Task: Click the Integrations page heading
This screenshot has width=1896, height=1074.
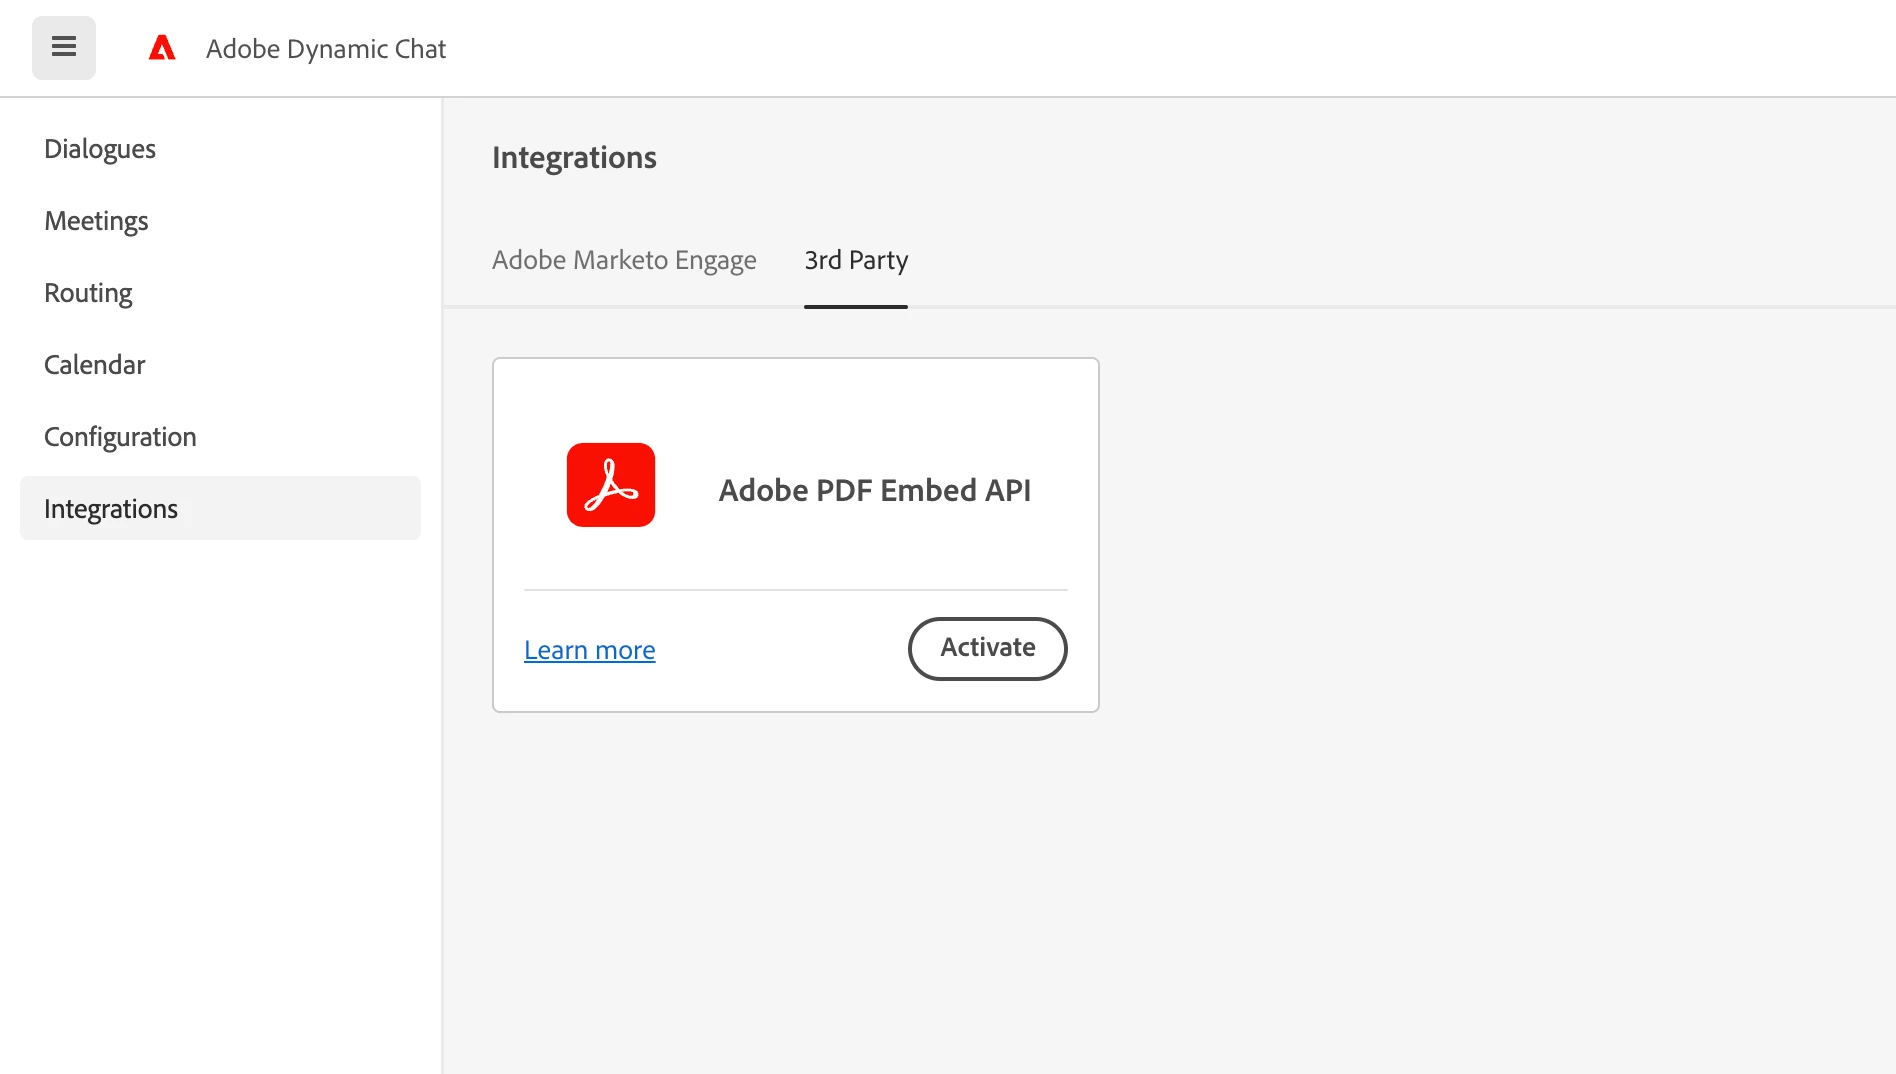Action: [574, 158]
